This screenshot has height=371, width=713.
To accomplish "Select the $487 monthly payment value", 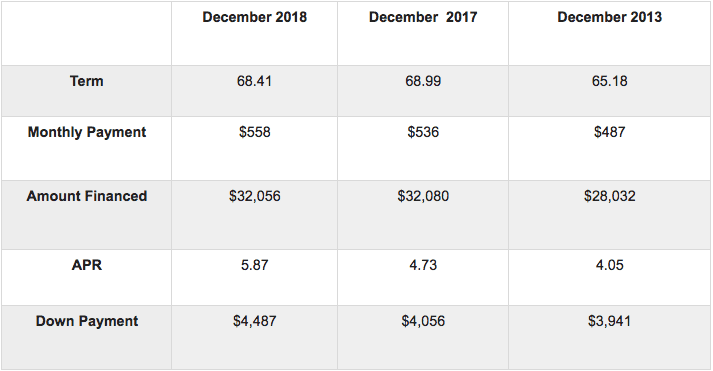I will click(609, 132).
